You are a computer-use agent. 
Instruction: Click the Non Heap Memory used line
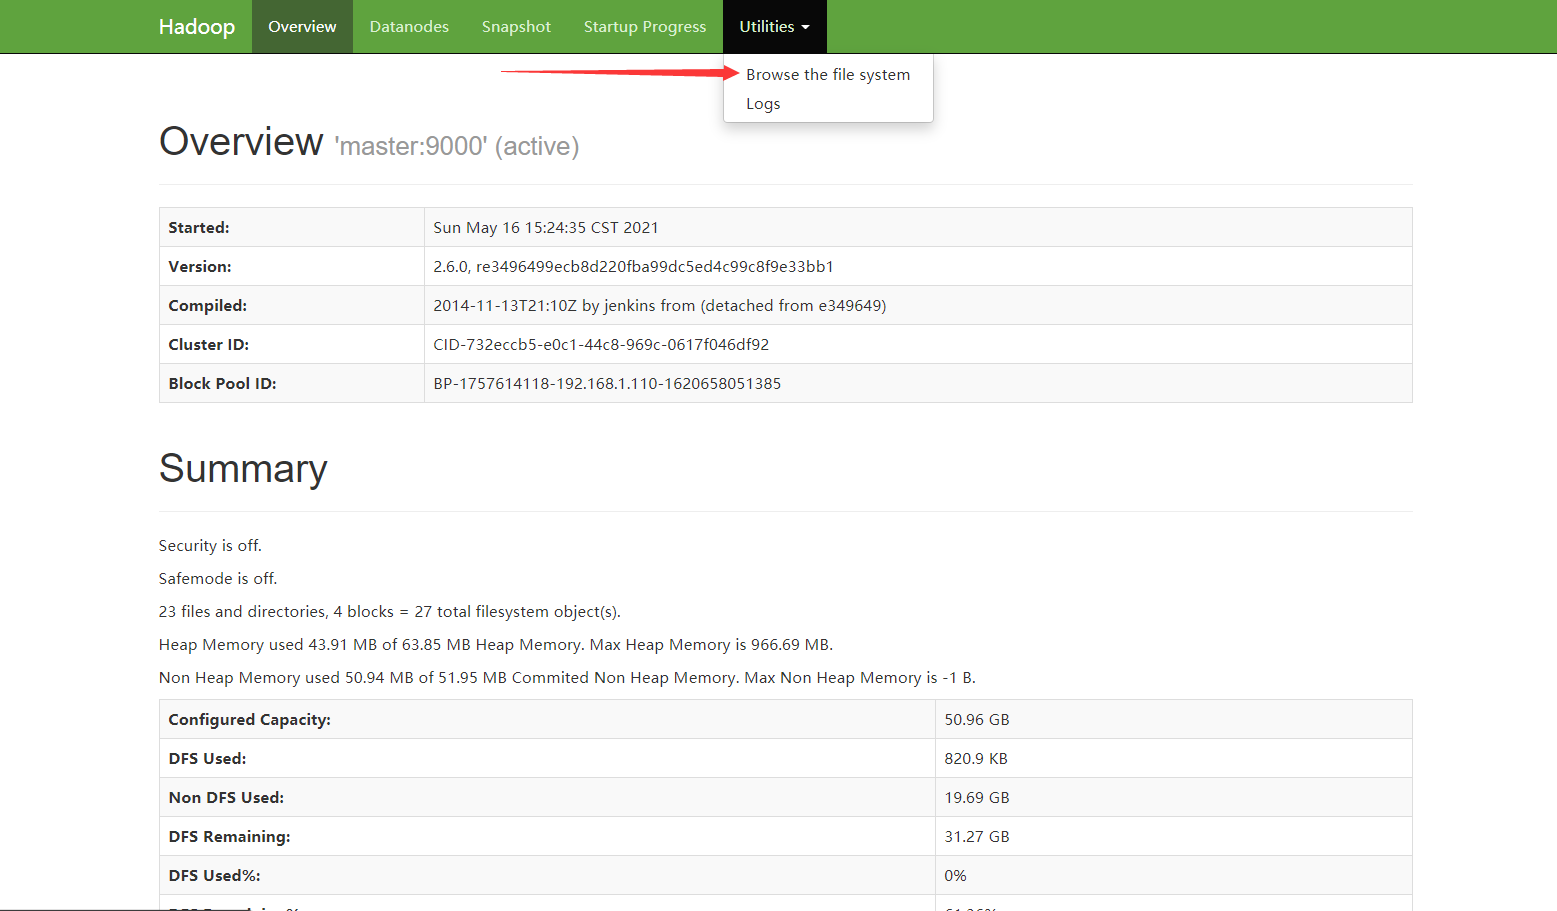pos(567,678)
